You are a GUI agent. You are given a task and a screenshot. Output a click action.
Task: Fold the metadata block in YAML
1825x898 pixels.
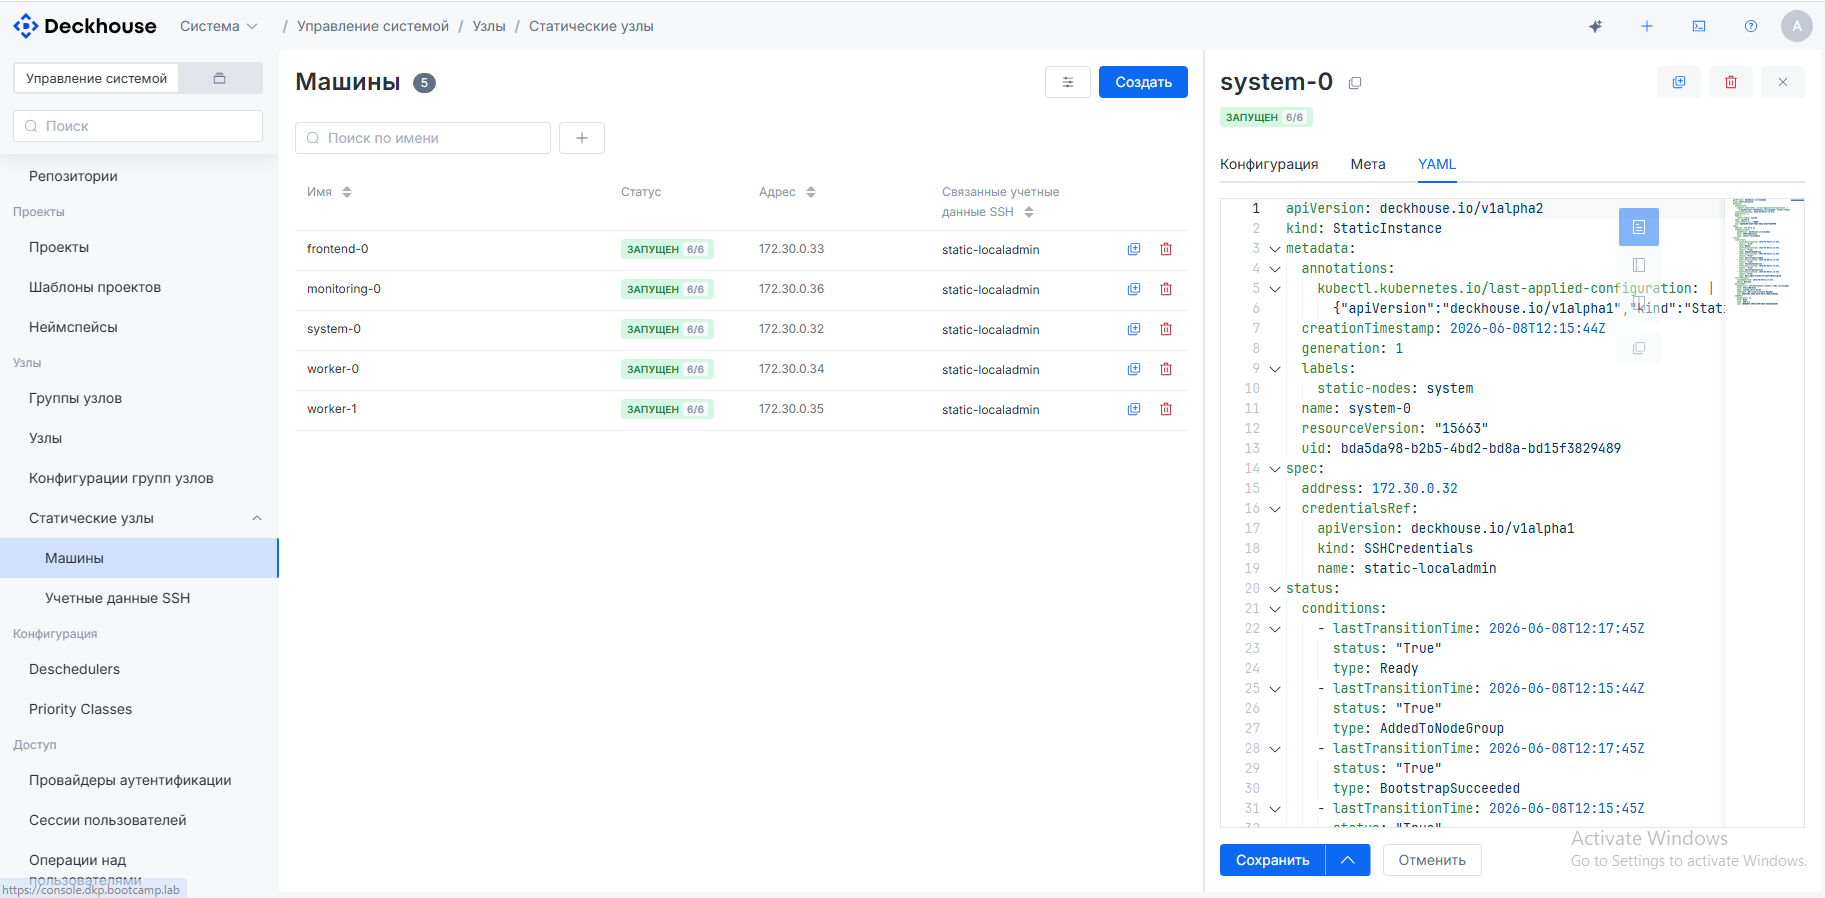[1275, 249]
